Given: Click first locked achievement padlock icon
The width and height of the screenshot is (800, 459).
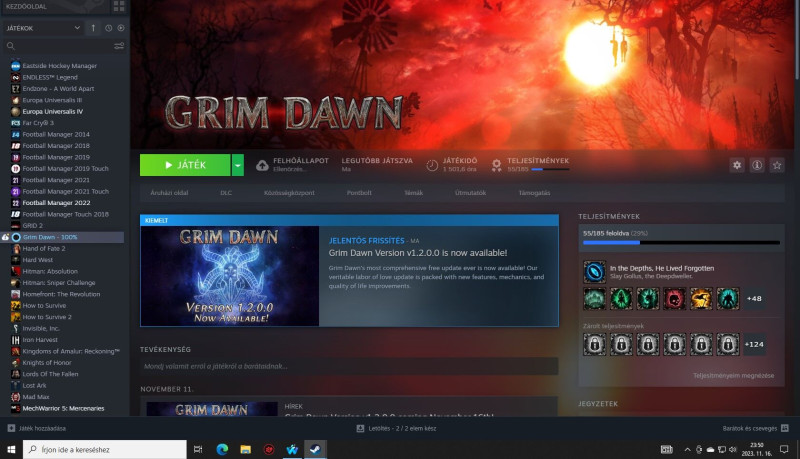Looking at the screenshot, I should click(594, 345).
